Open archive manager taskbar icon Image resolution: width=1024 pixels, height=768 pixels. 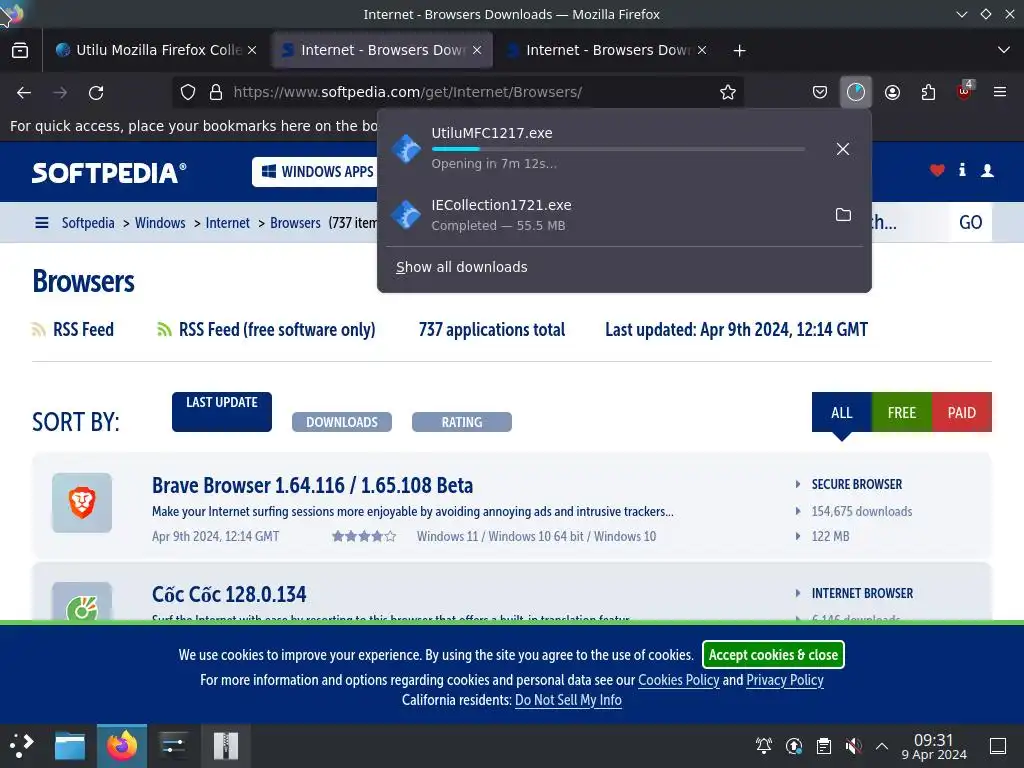coord(226,746)
